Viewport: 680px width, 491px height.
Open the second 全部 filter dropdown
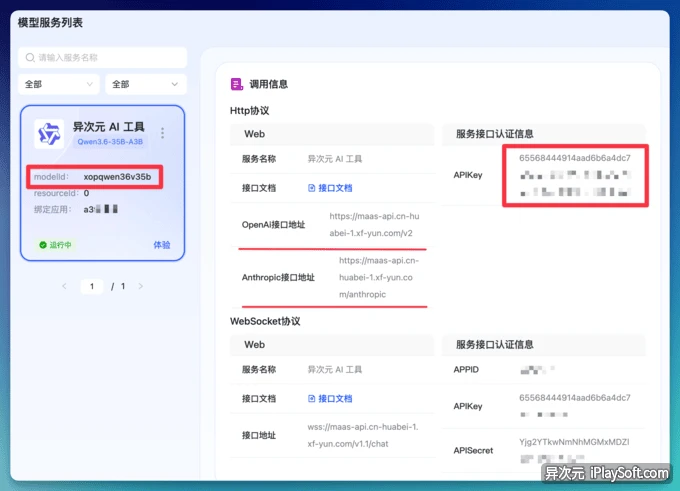(x=146, y=84)
